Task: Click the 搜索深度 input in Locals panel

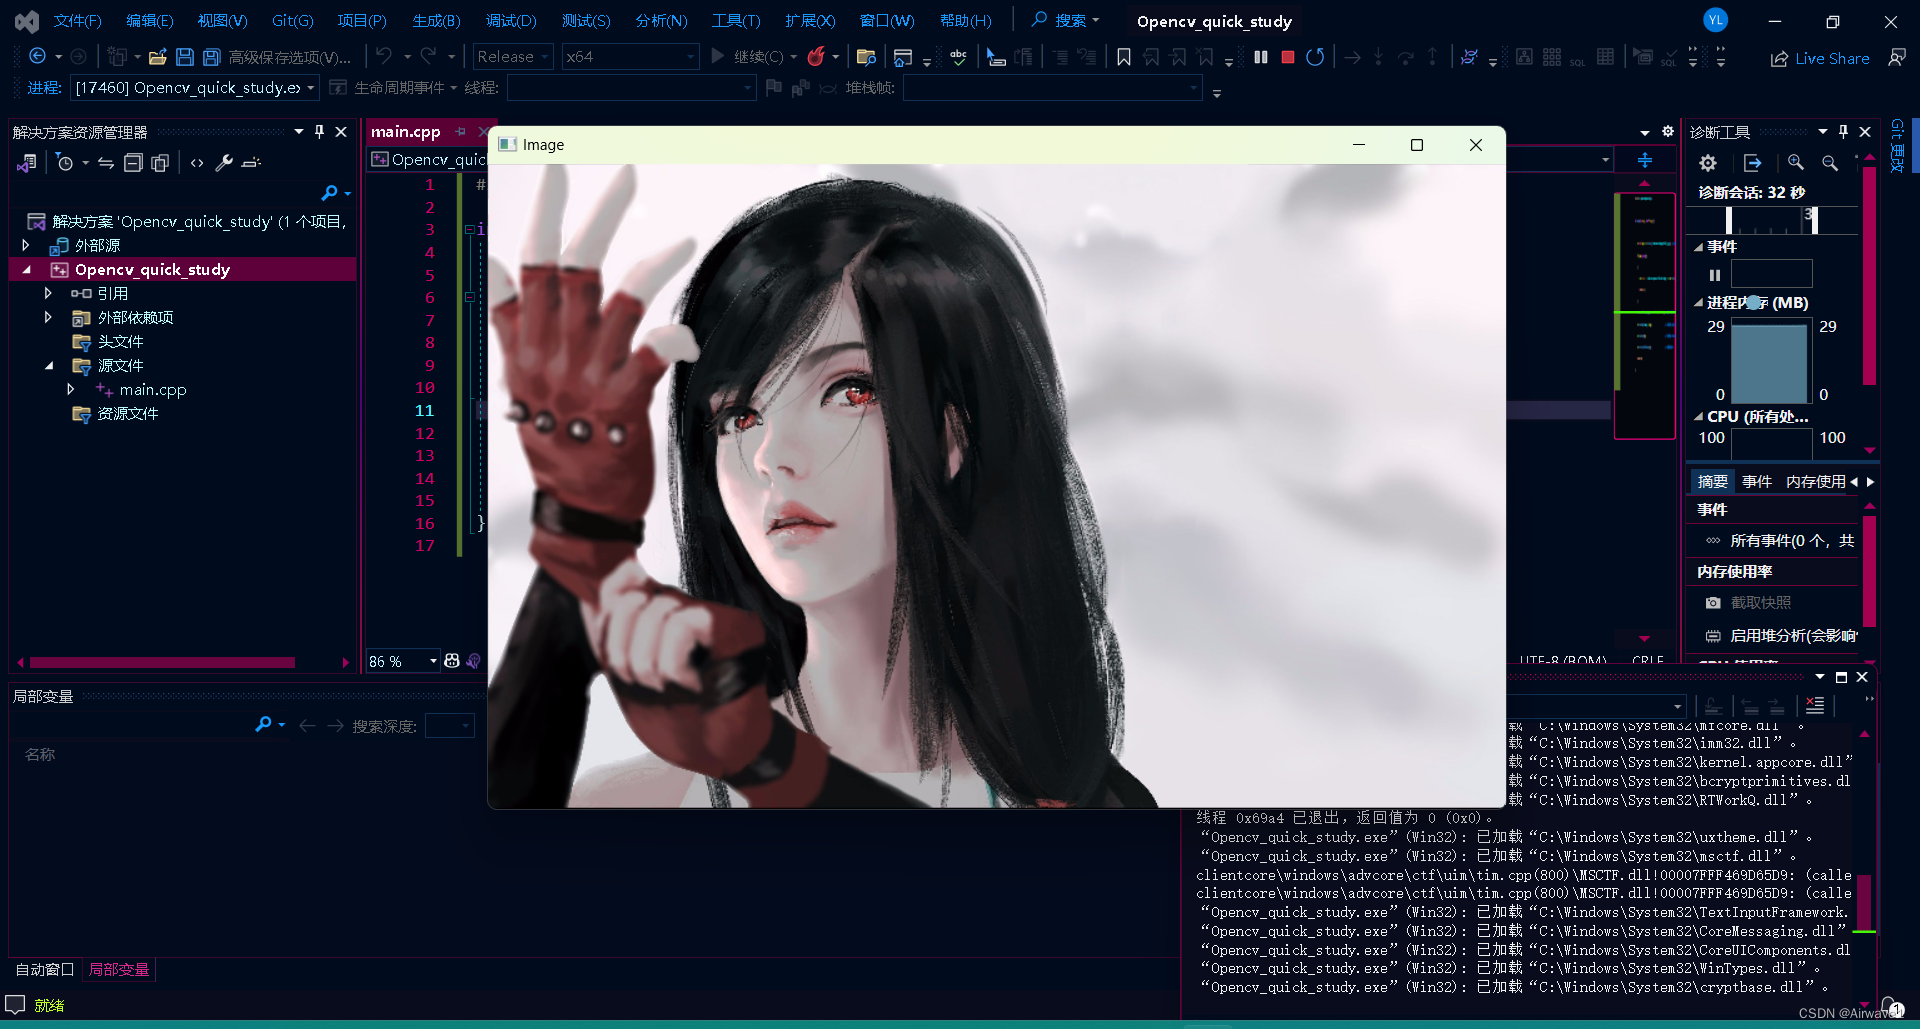Action: [449, 726]
